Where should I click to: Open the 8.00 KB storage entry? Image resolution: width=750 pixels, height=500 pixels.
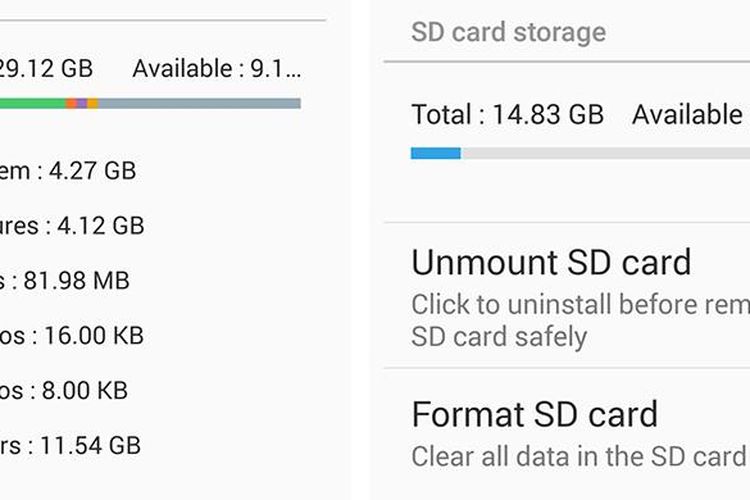coord(64,390)
